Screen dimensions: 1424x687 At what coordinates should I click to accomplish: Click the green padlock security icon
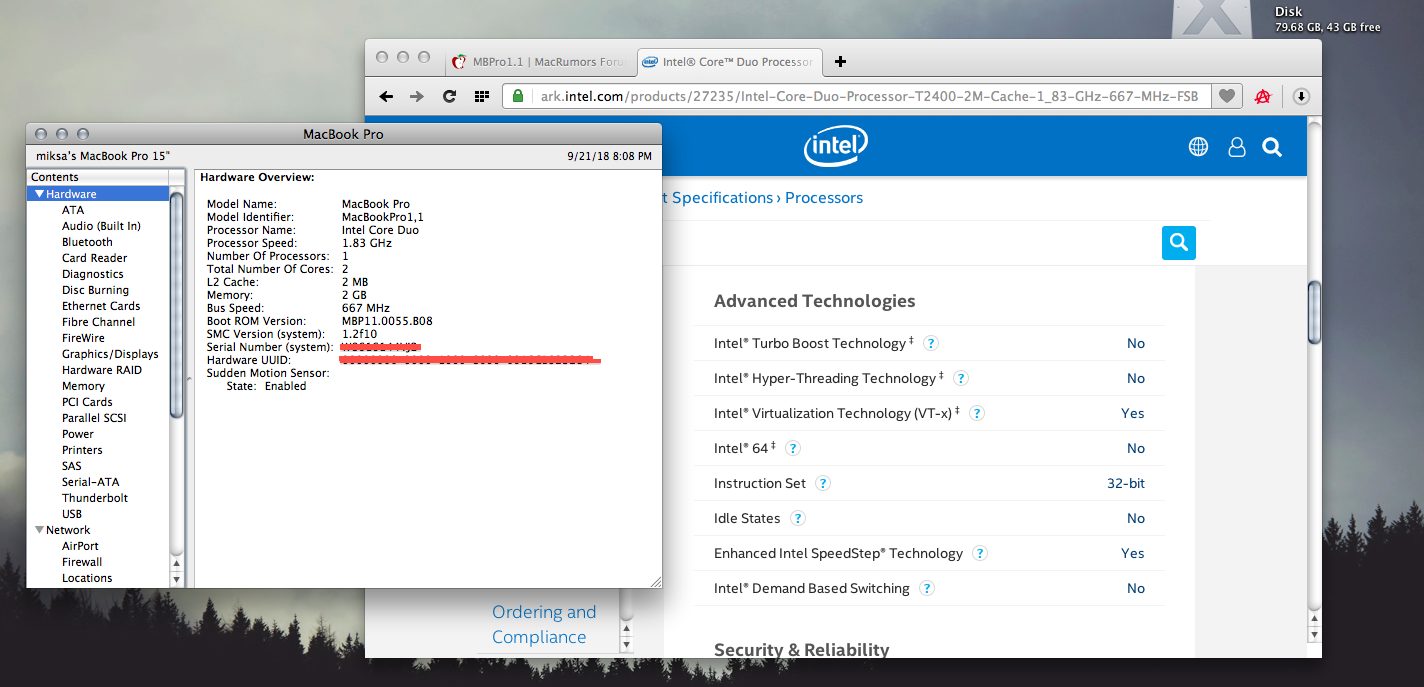click(x=517, y=96)
